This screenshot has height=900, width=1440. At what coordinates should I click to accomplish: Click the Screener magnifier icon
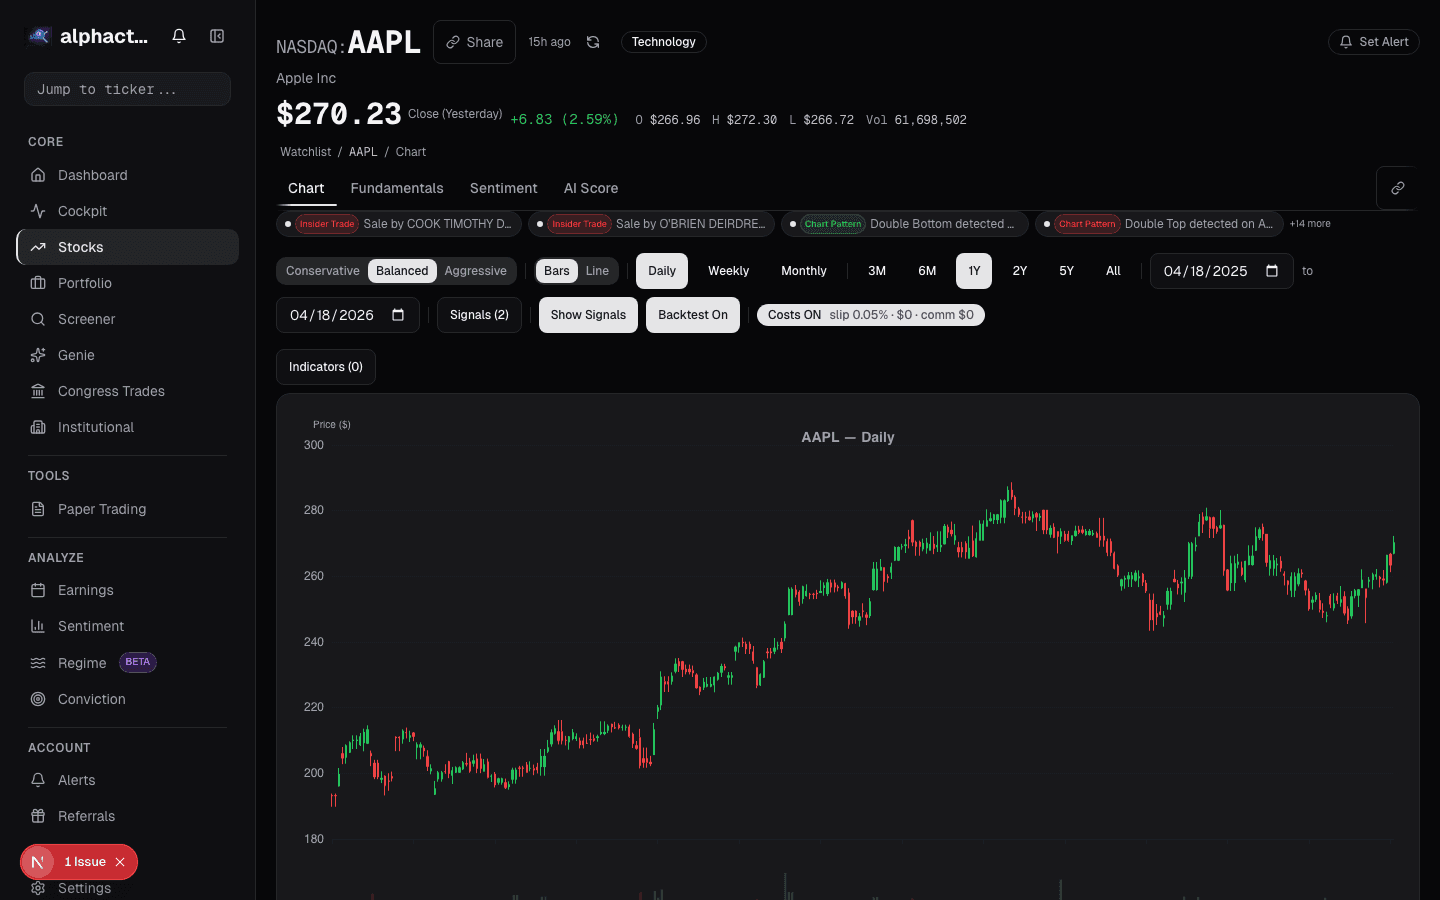click(x=38, y=319)
